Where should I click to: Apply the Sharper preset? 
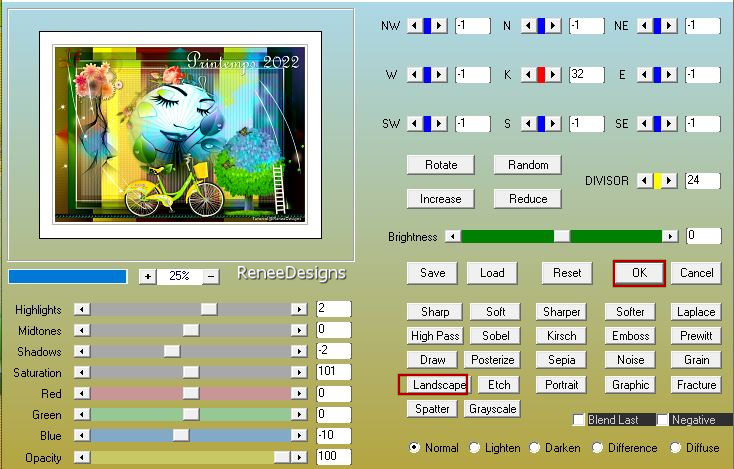561,312
